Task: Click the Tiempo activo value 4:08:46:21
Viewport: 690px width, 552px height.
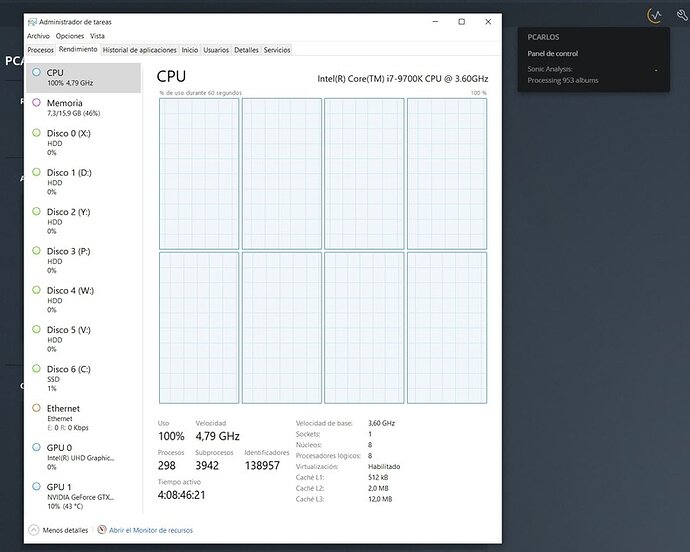Action: [x=181, y=495]
